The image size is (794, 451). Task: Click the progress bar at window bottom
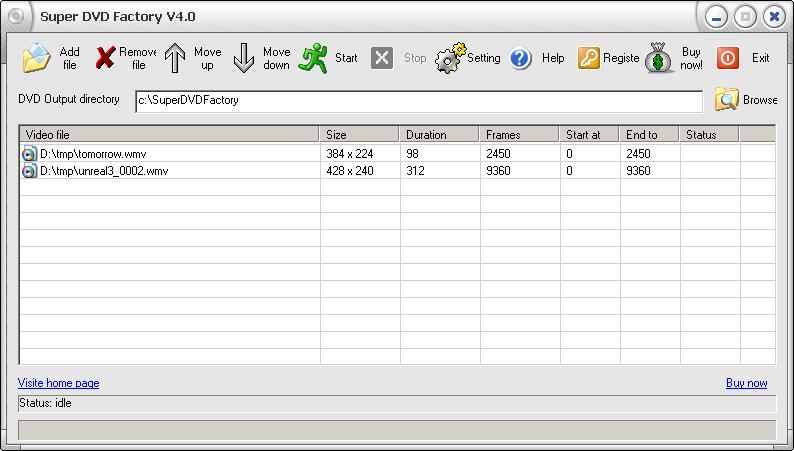coord(397,430)
